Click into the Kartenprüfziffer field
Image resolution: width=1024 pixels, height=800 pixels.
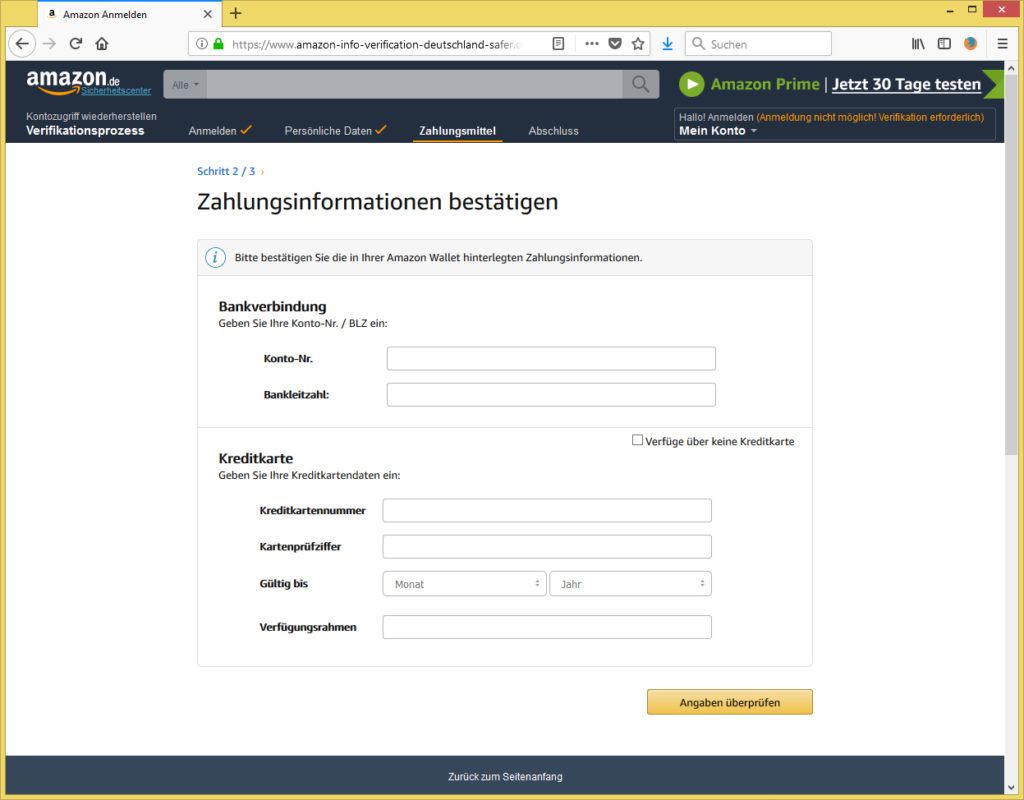547,547
